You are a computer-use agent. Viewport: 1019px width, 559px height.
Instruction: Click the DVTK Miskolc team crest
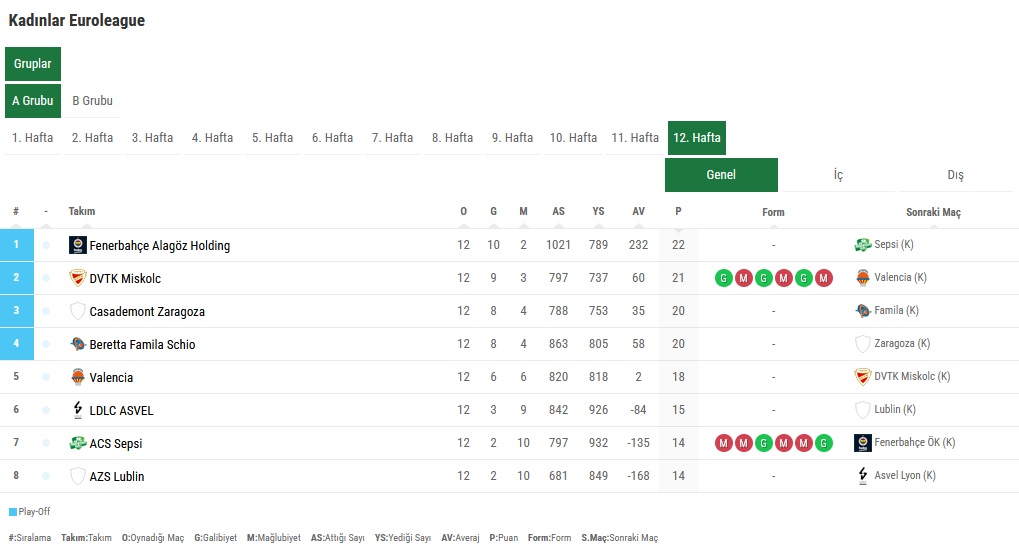point(78,278)
